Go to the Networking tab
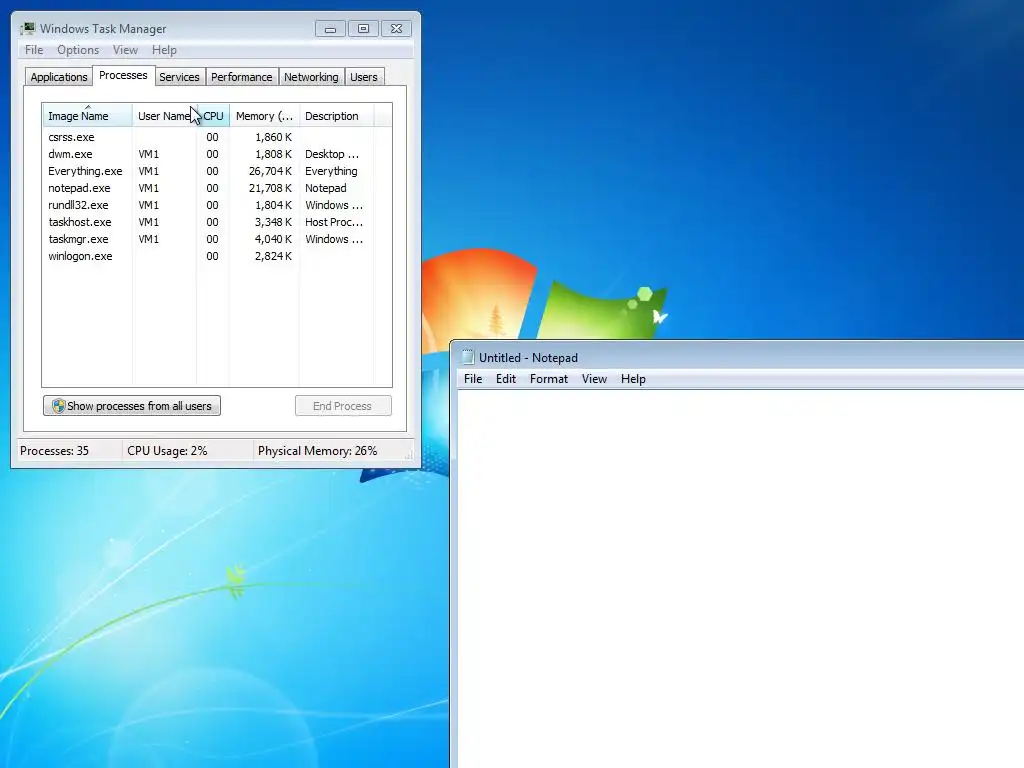Viewport: 1024px width, 768px height. coord(311,77)
